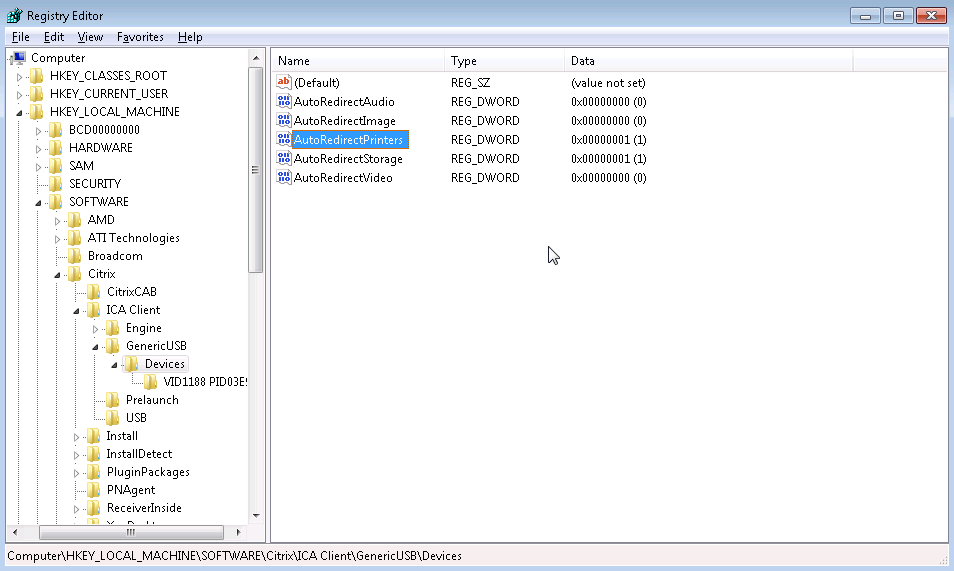The height and width of the screenshot is (571, 954).
Task: Click the tree pane scroll down arrow
Action: click(256, 516)
